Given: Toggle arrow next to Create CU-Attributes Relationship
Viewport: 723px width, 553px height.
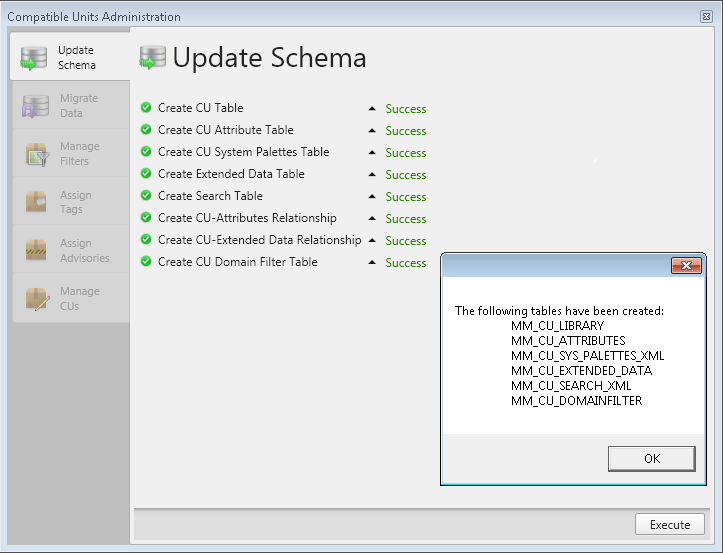Looking at the screenshot, I should point(373,219).
